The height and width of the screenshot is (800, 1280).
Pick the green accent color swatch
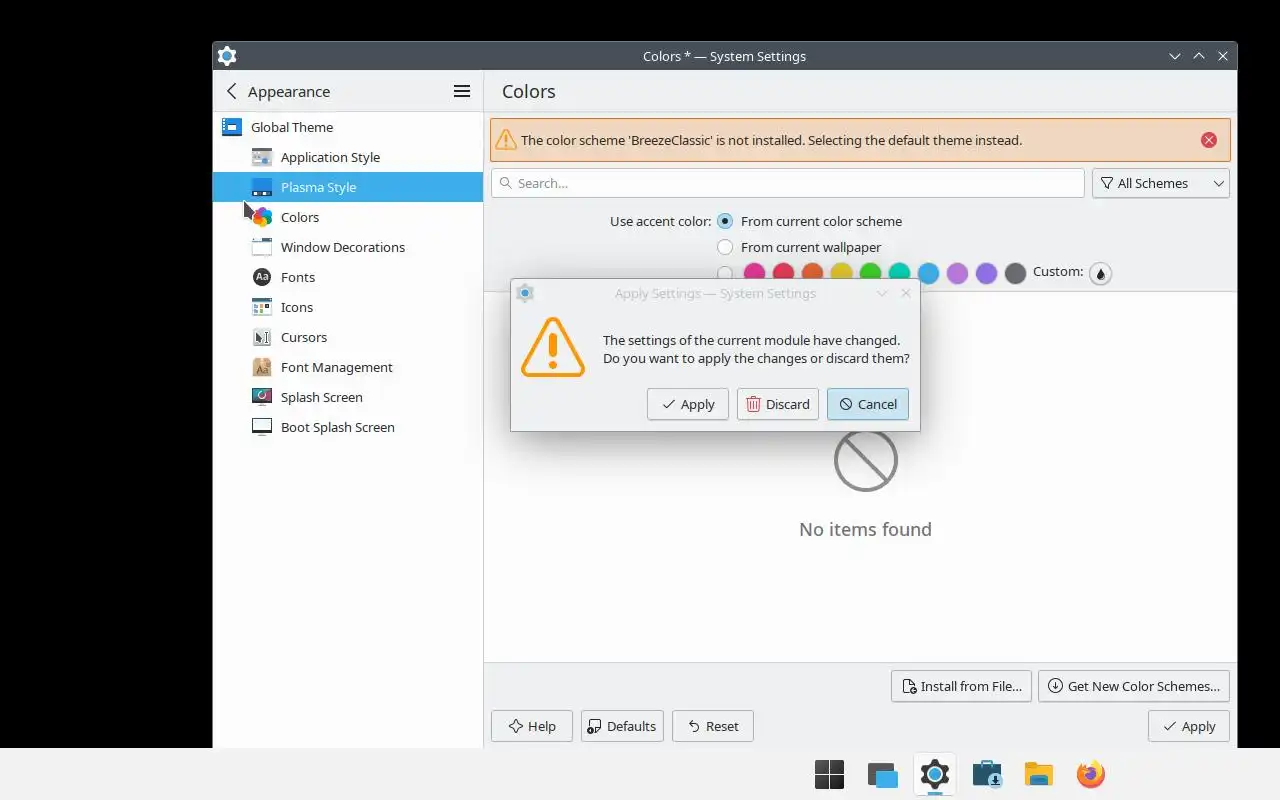coord(870,273)
